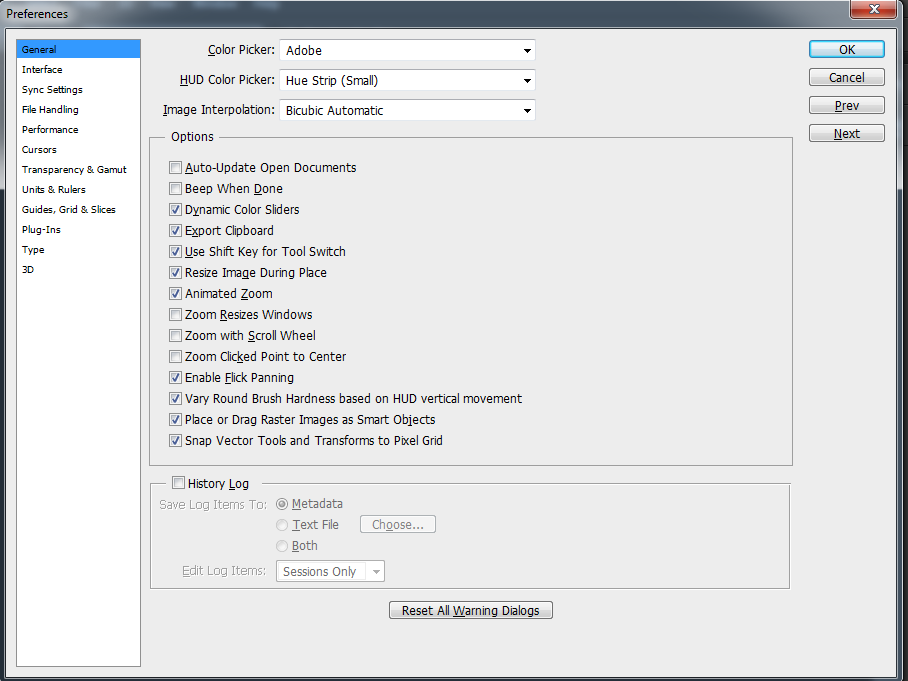This screenshot has width=908, height=681.
Task: Advance to next pane with Next
Action: pos(847,133)
